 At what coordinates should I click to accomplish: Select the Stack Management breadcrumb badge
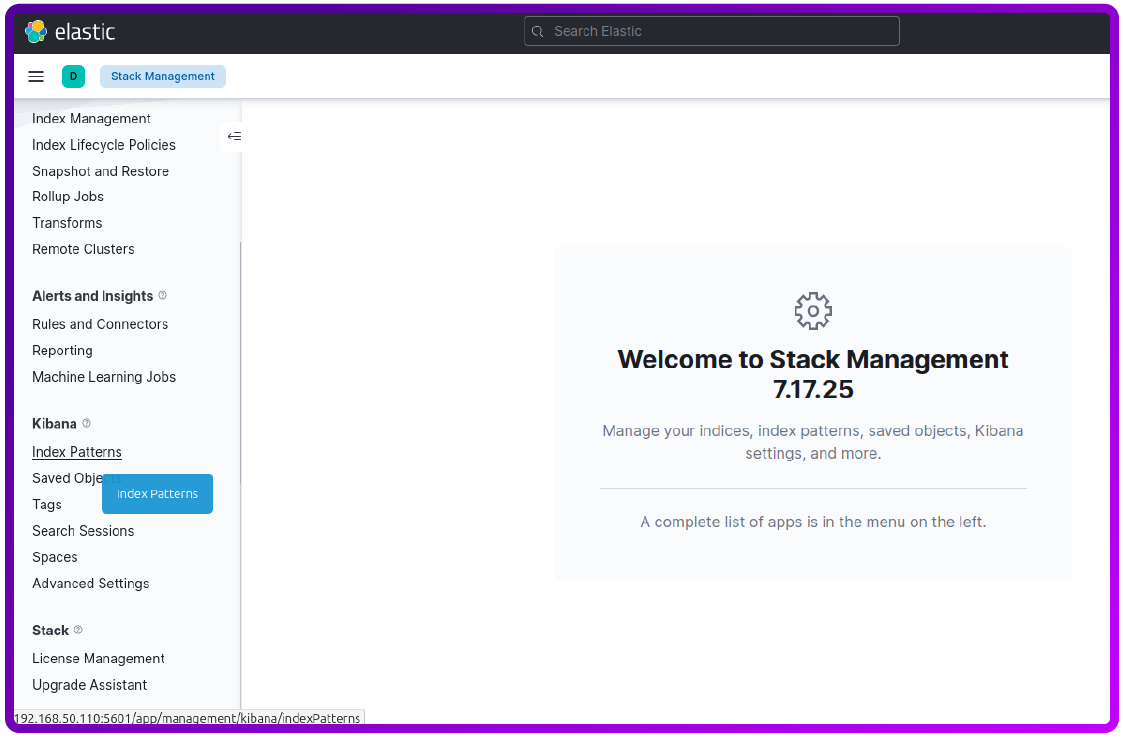162,76
